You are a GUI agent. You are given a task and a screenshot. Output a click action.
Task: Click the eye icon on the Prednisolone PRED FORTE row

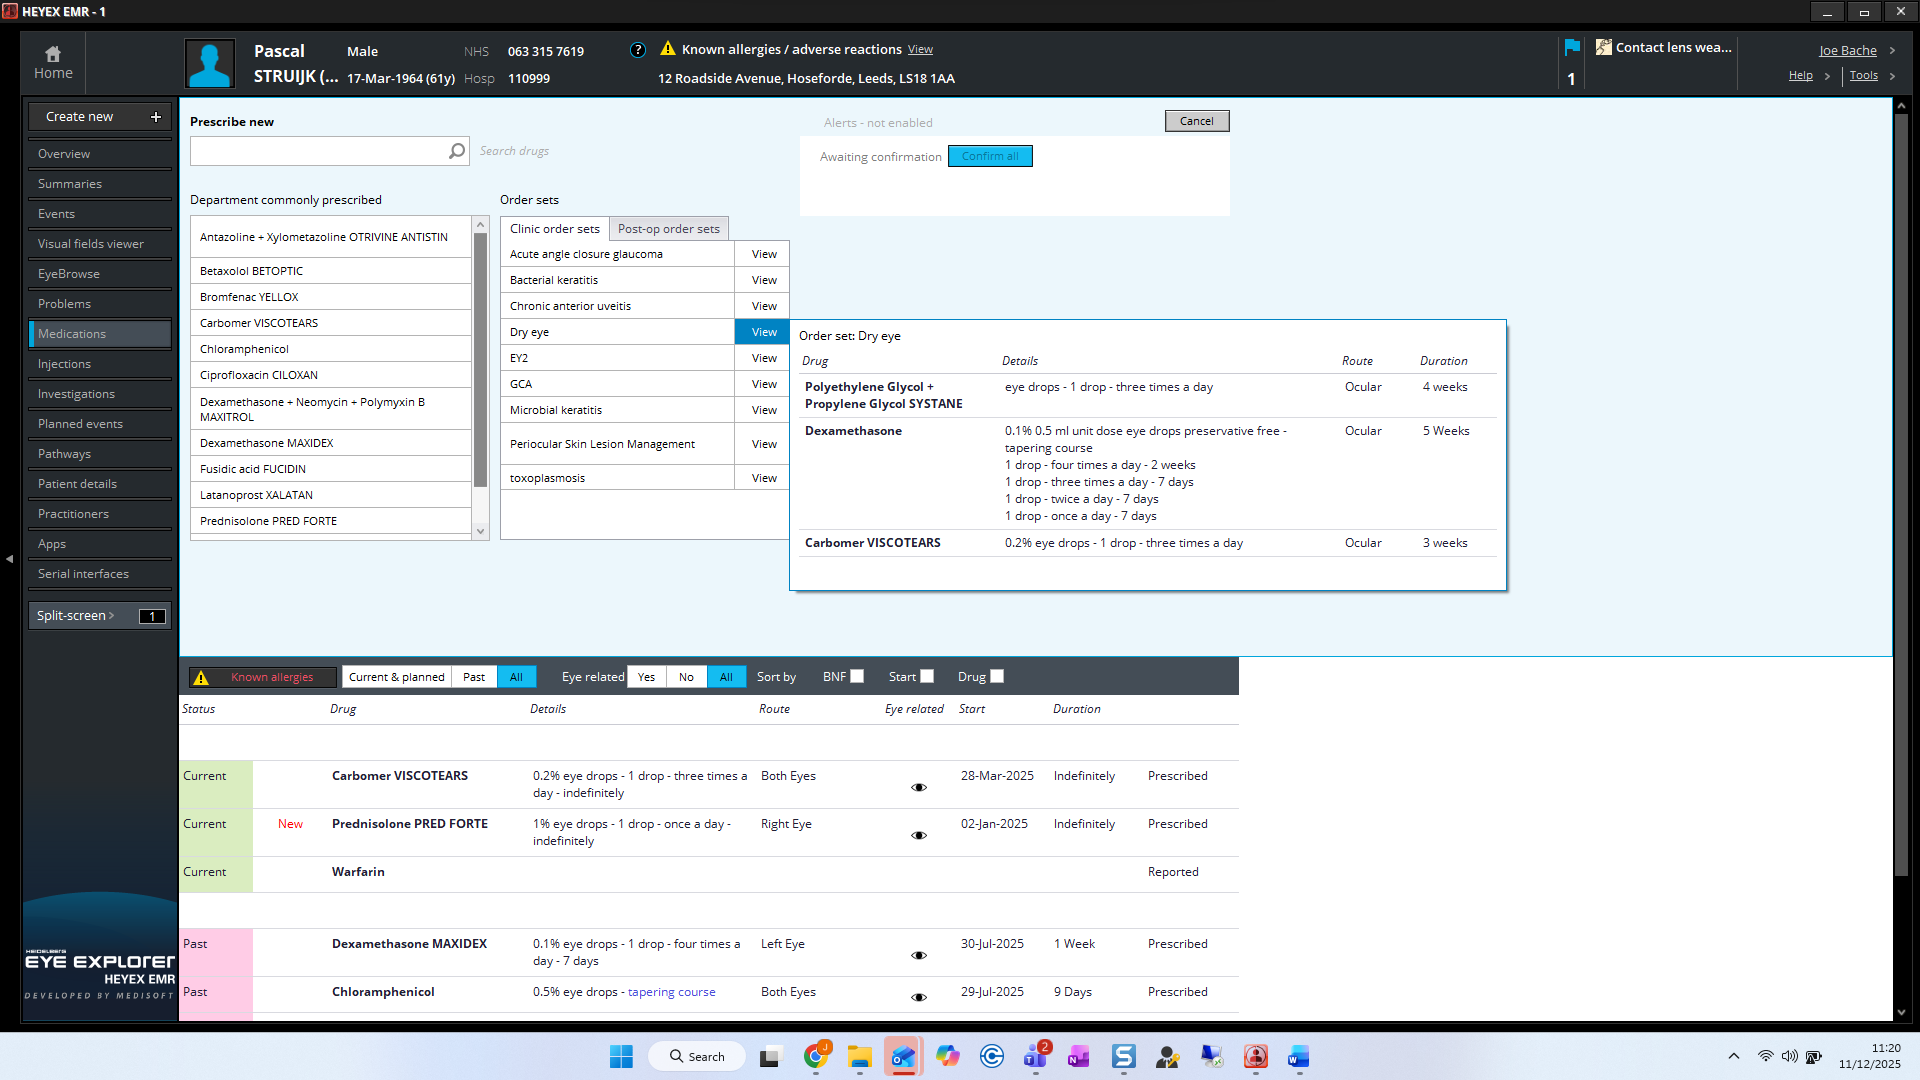point(919,836)
